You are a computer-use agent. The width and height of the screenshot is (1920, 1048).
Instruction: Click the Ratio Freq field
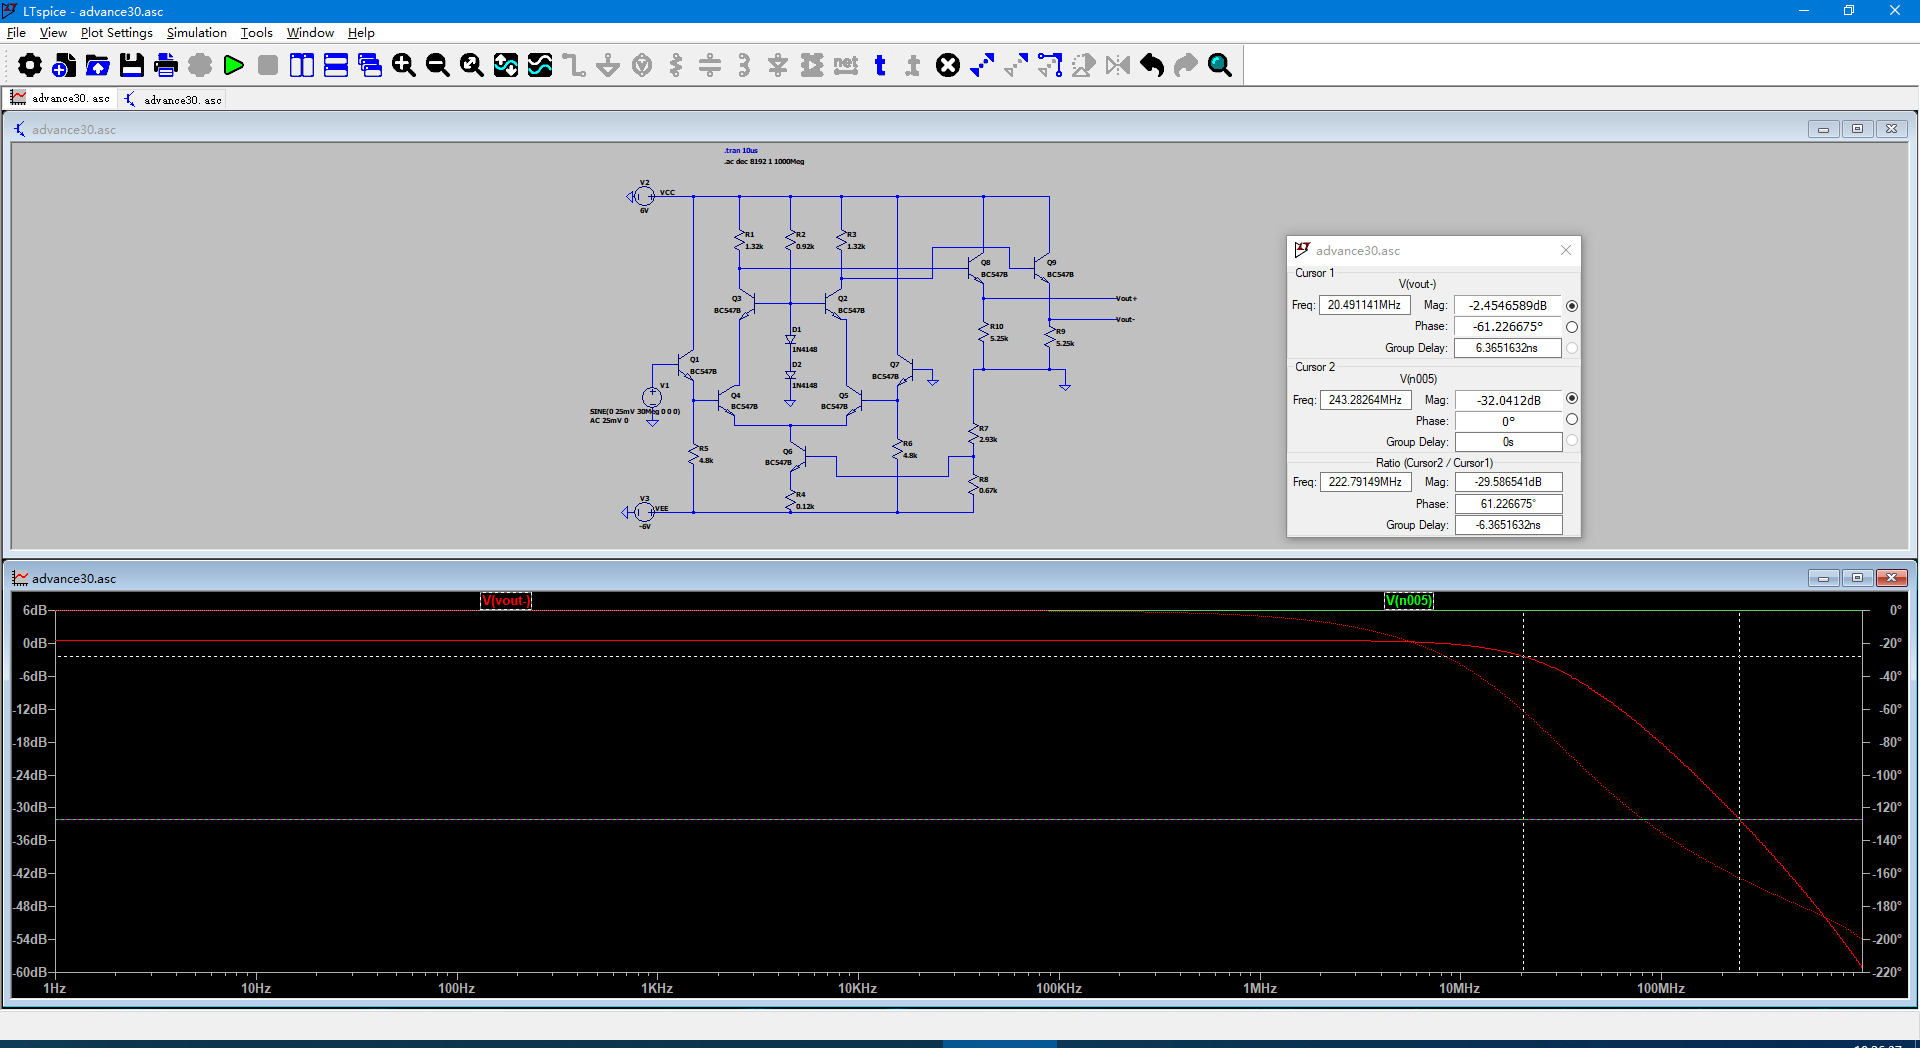point(1365,482)
